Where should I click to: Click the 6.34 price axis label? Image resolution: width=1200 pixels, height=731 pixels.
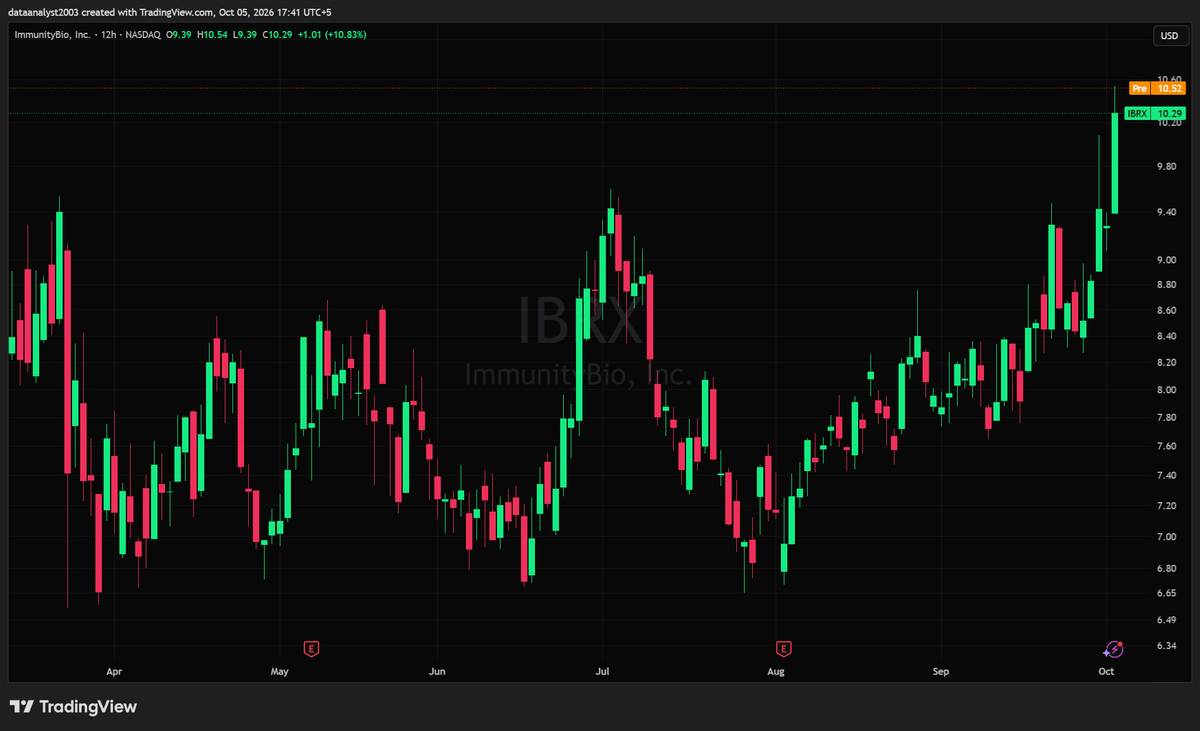tap(1167, 646)
